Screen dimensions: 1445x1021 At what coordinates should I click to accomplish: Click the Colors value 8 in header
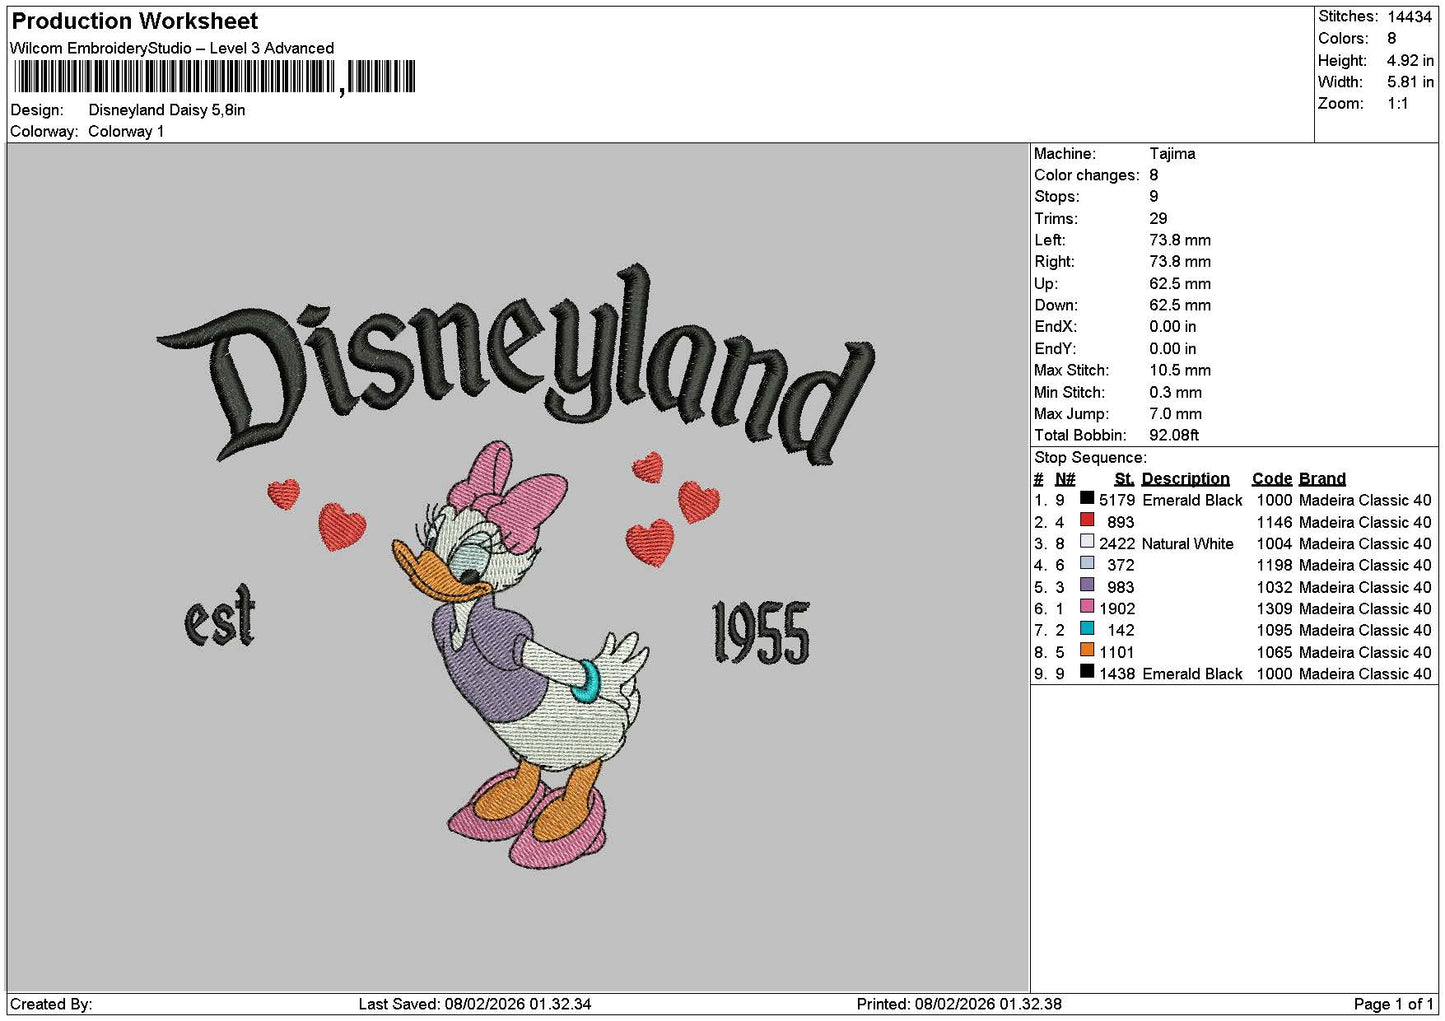pyautogui.click(x=1392, y=38)
